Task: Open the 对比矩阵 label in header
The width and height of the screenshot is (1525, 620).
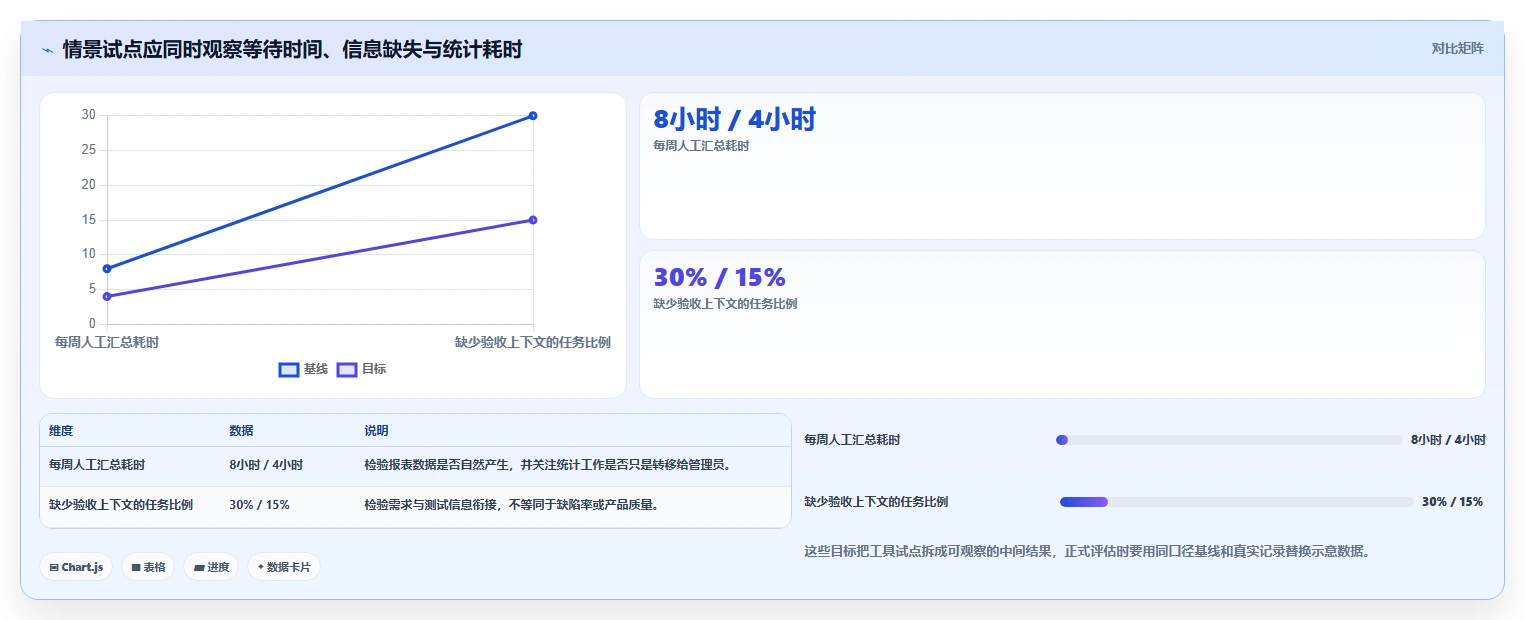Action: [1458, 48]
